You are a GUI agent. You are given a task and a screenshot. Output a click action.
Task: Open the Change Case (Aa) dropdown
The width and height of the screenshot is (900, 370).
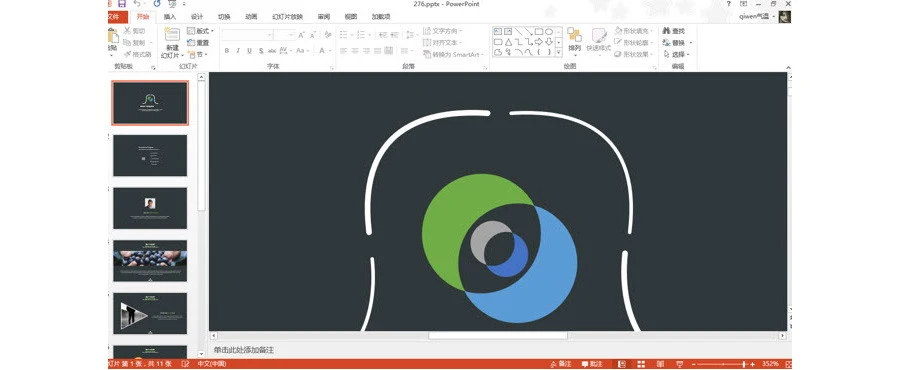tap(301, 50)
